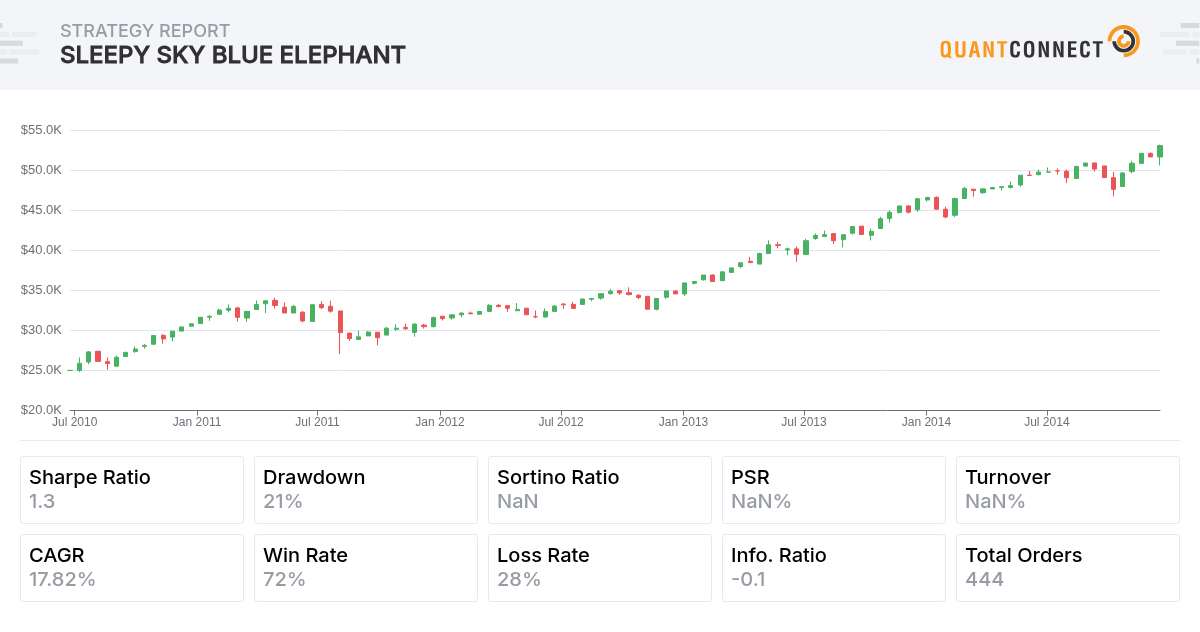Click the $30.0K y-axis label
Viewport: 1200px width, 632px height.
pos(41,330)
